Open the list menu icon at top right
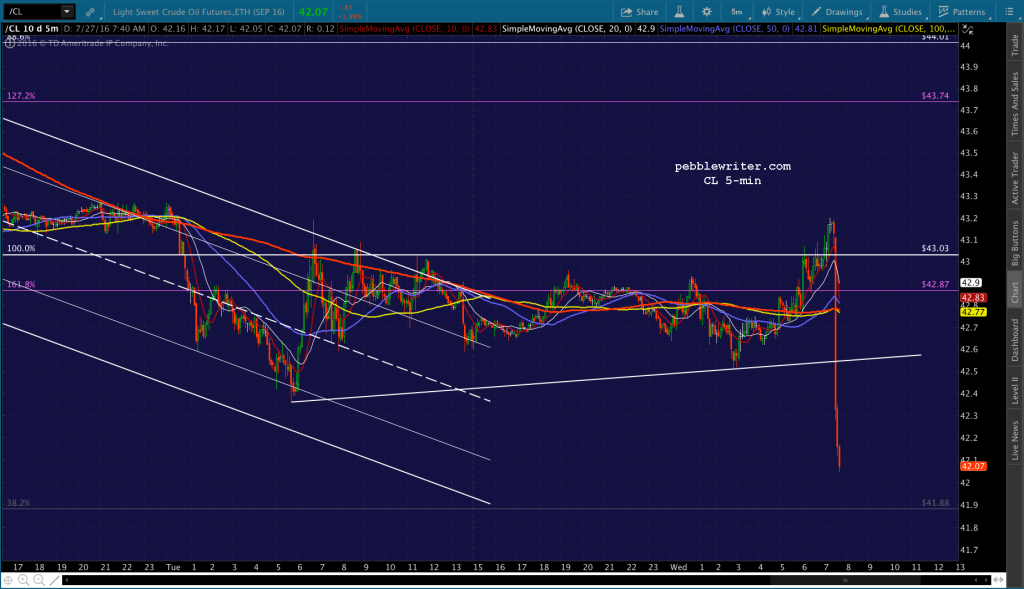The image size is (1024, 589). (x=1008, y=12)
